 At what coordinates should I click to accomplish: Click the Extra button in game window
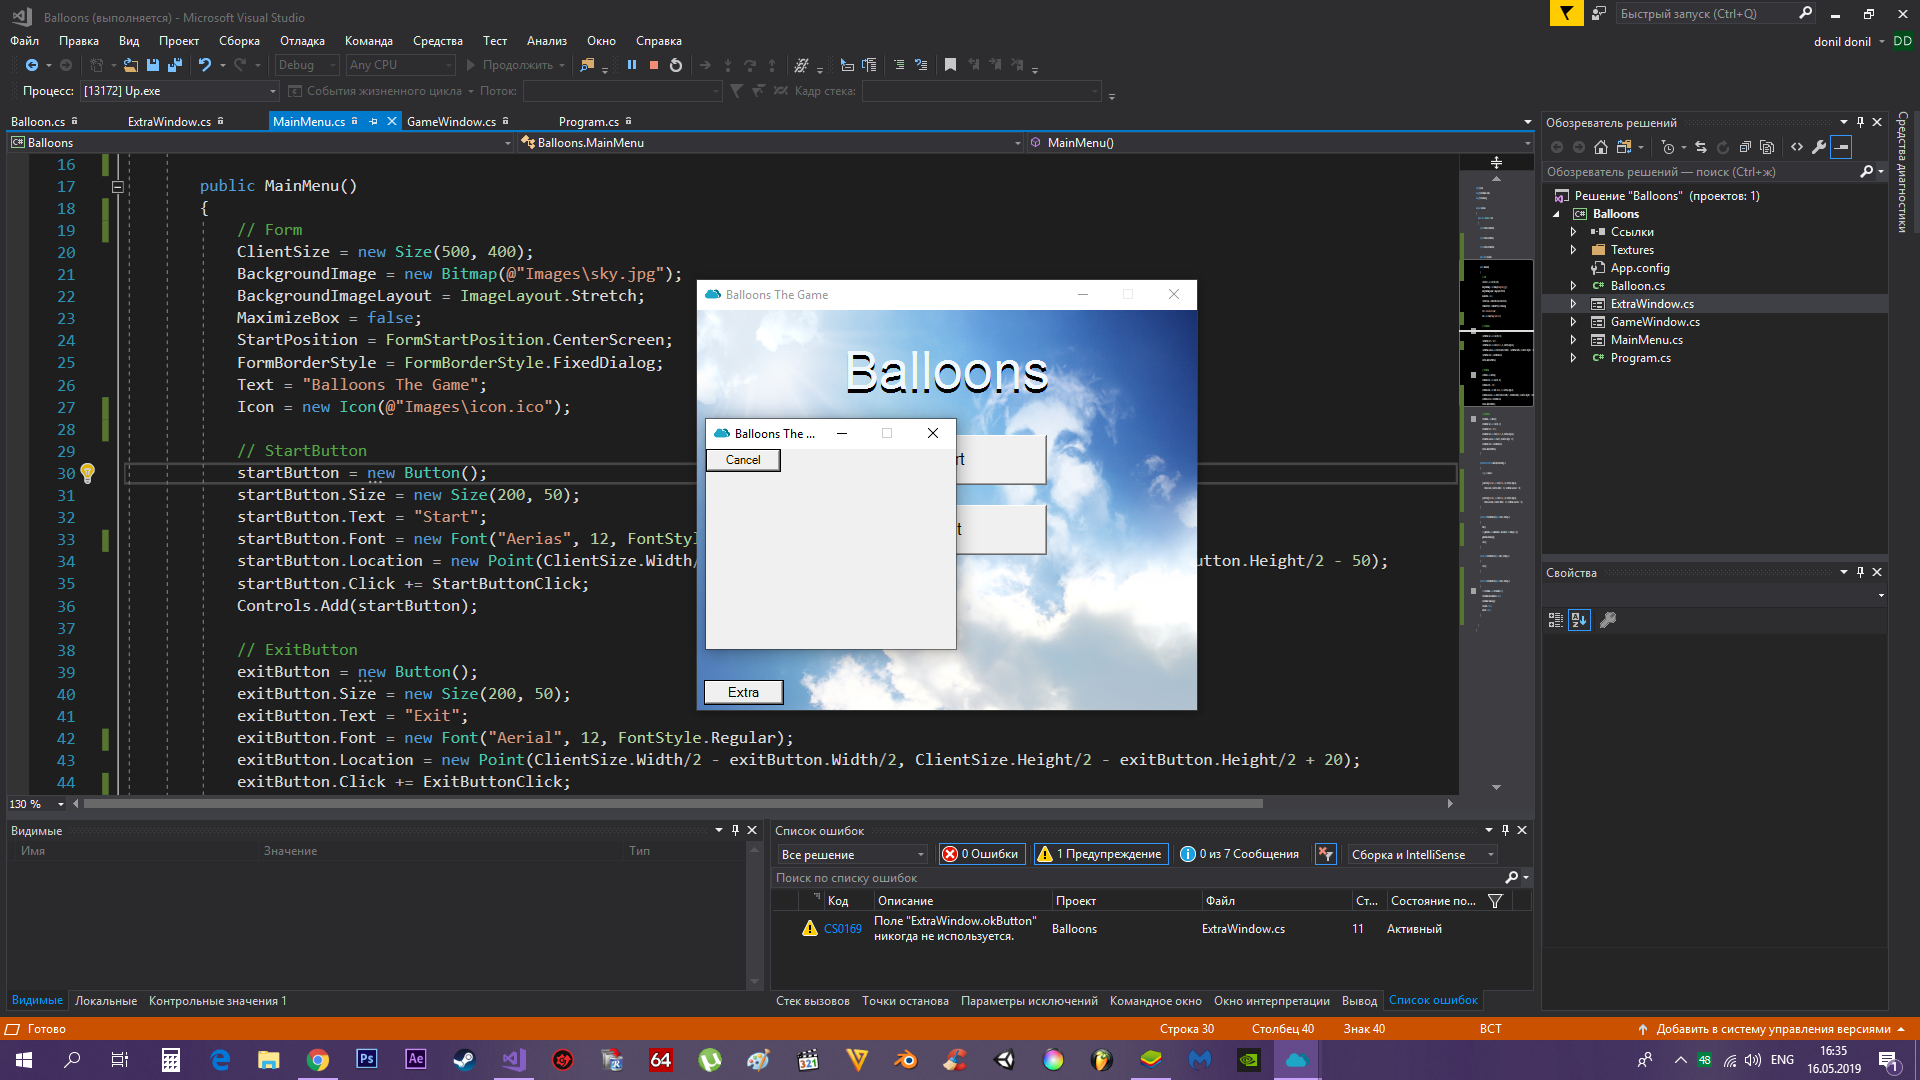(x=743, y=692)
